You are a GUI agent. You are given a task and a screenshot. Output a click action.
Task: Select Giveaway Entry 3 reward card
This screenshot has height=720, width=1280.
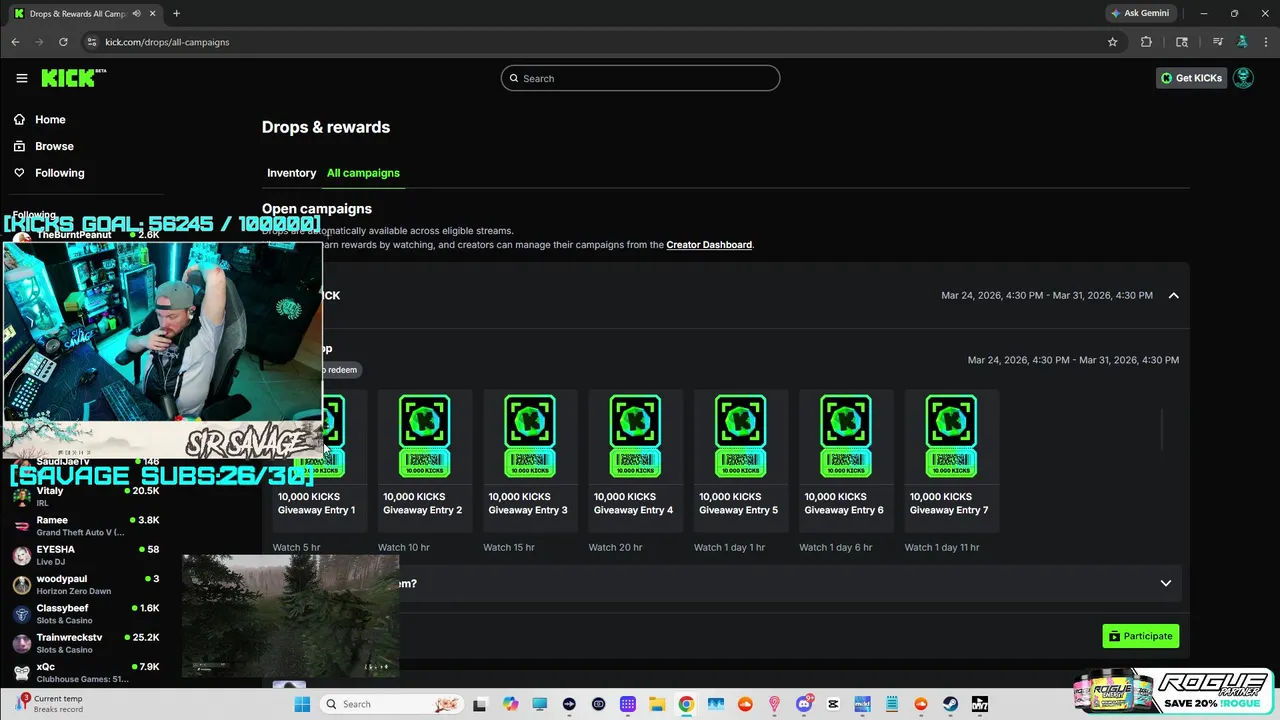530,459
